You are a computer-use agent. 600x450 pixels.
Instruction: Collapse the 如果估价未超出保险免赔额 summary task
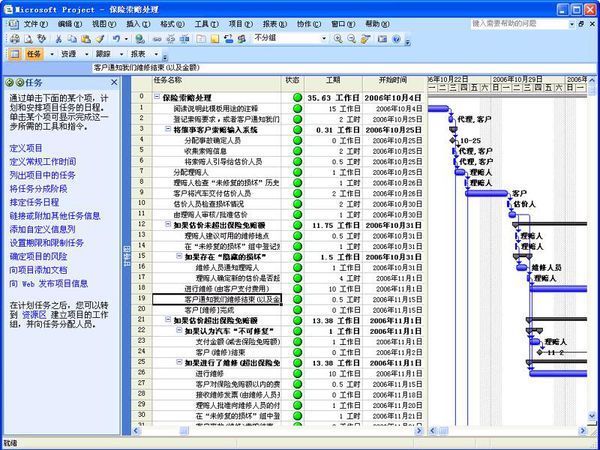pyautogui.click(x=168, y=224)
